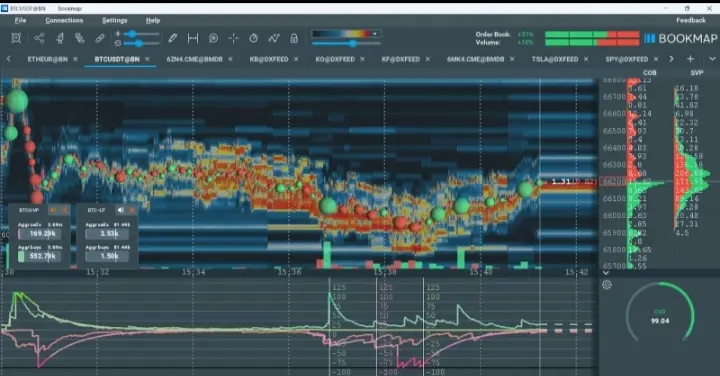Toggle the orange speaker in the left widget

click(x=53, y=210)
